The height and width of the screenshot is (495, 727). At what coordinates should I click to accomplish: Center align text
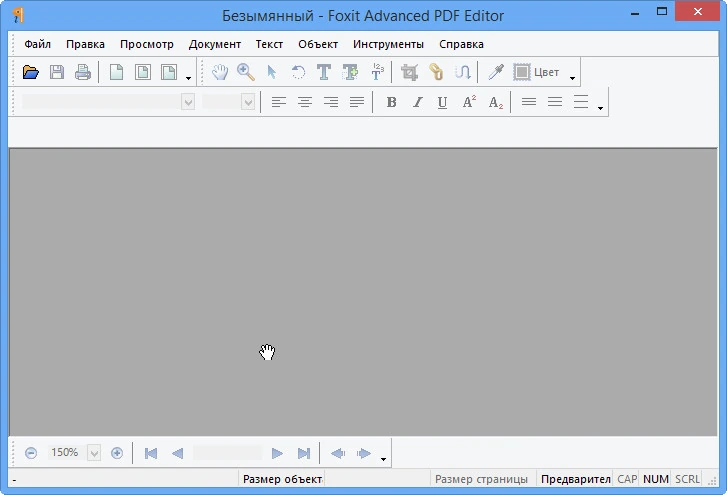[x=305, y=102]
